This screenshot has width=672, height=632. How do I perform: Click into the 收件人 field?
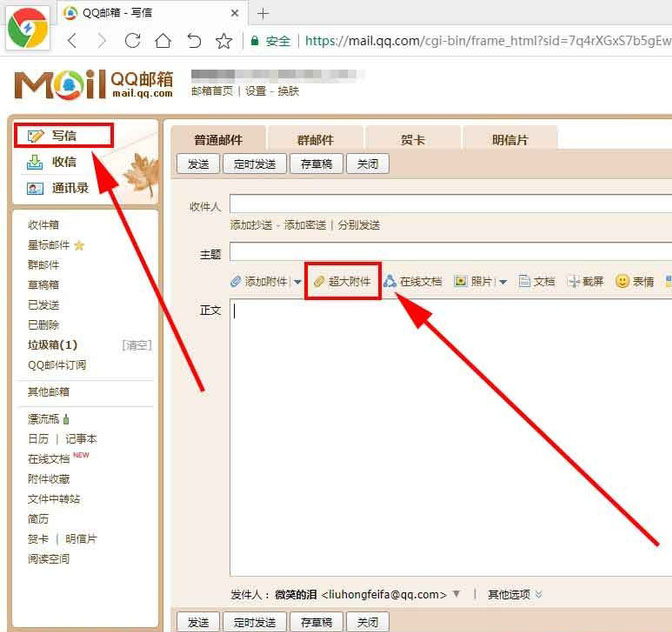[x=450, y=204]
